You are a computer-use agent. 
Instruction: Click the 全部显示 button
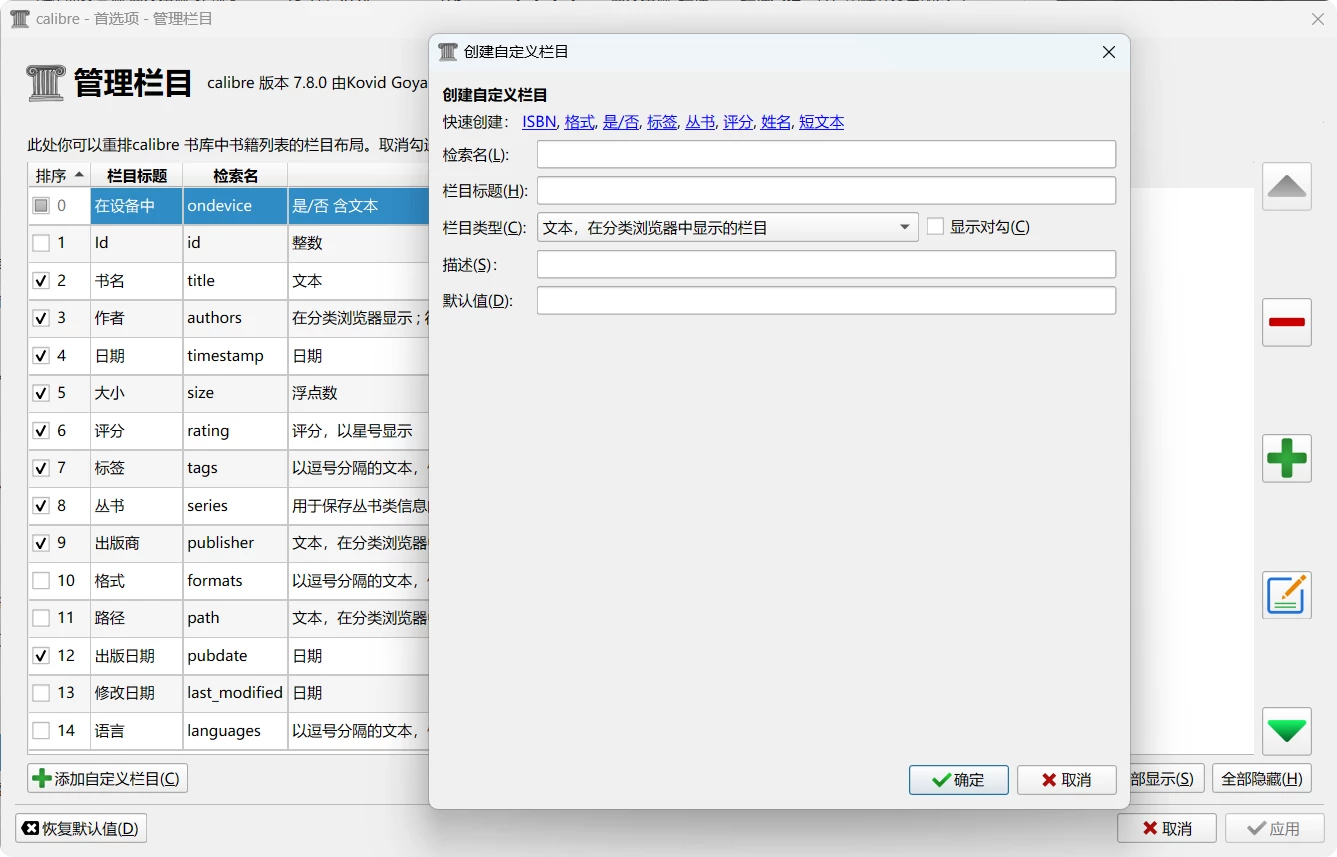pyautogui.click(x=1166, y=778)
